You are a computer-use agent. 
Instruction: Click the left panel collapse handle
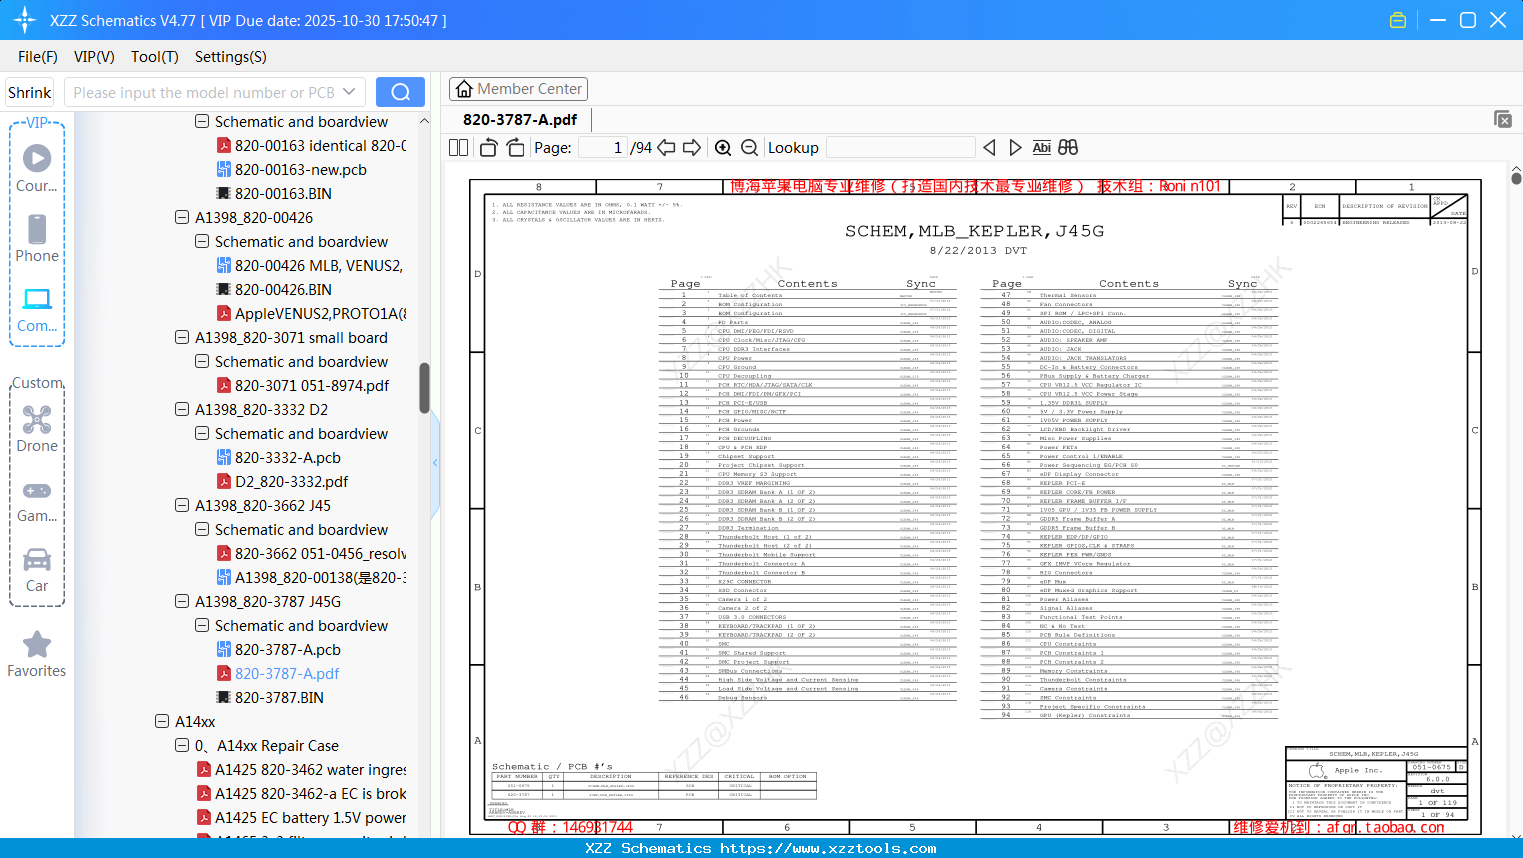(x=435, y=462)
